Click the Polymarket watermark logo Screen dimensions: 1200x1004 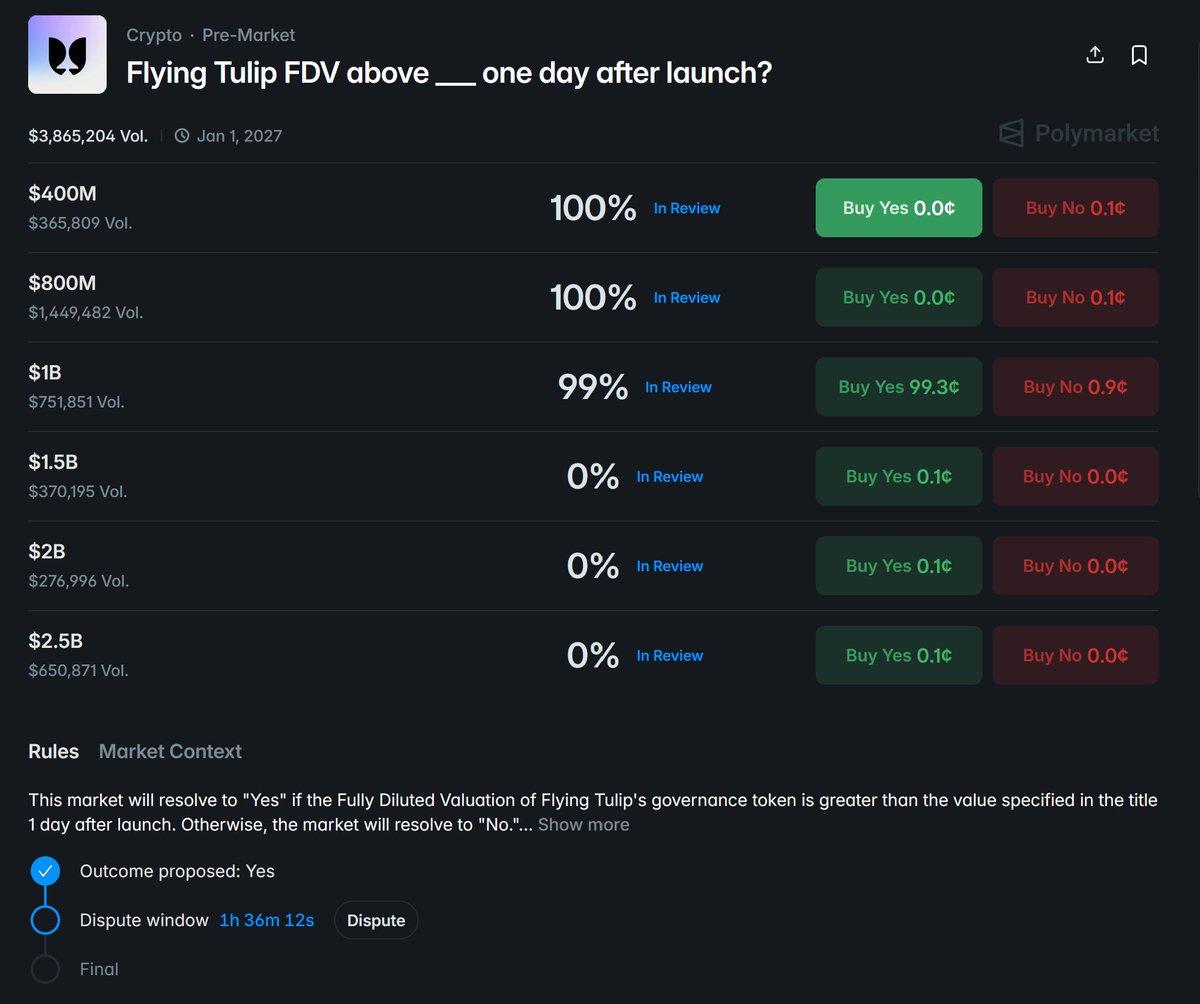point(1076,133)
